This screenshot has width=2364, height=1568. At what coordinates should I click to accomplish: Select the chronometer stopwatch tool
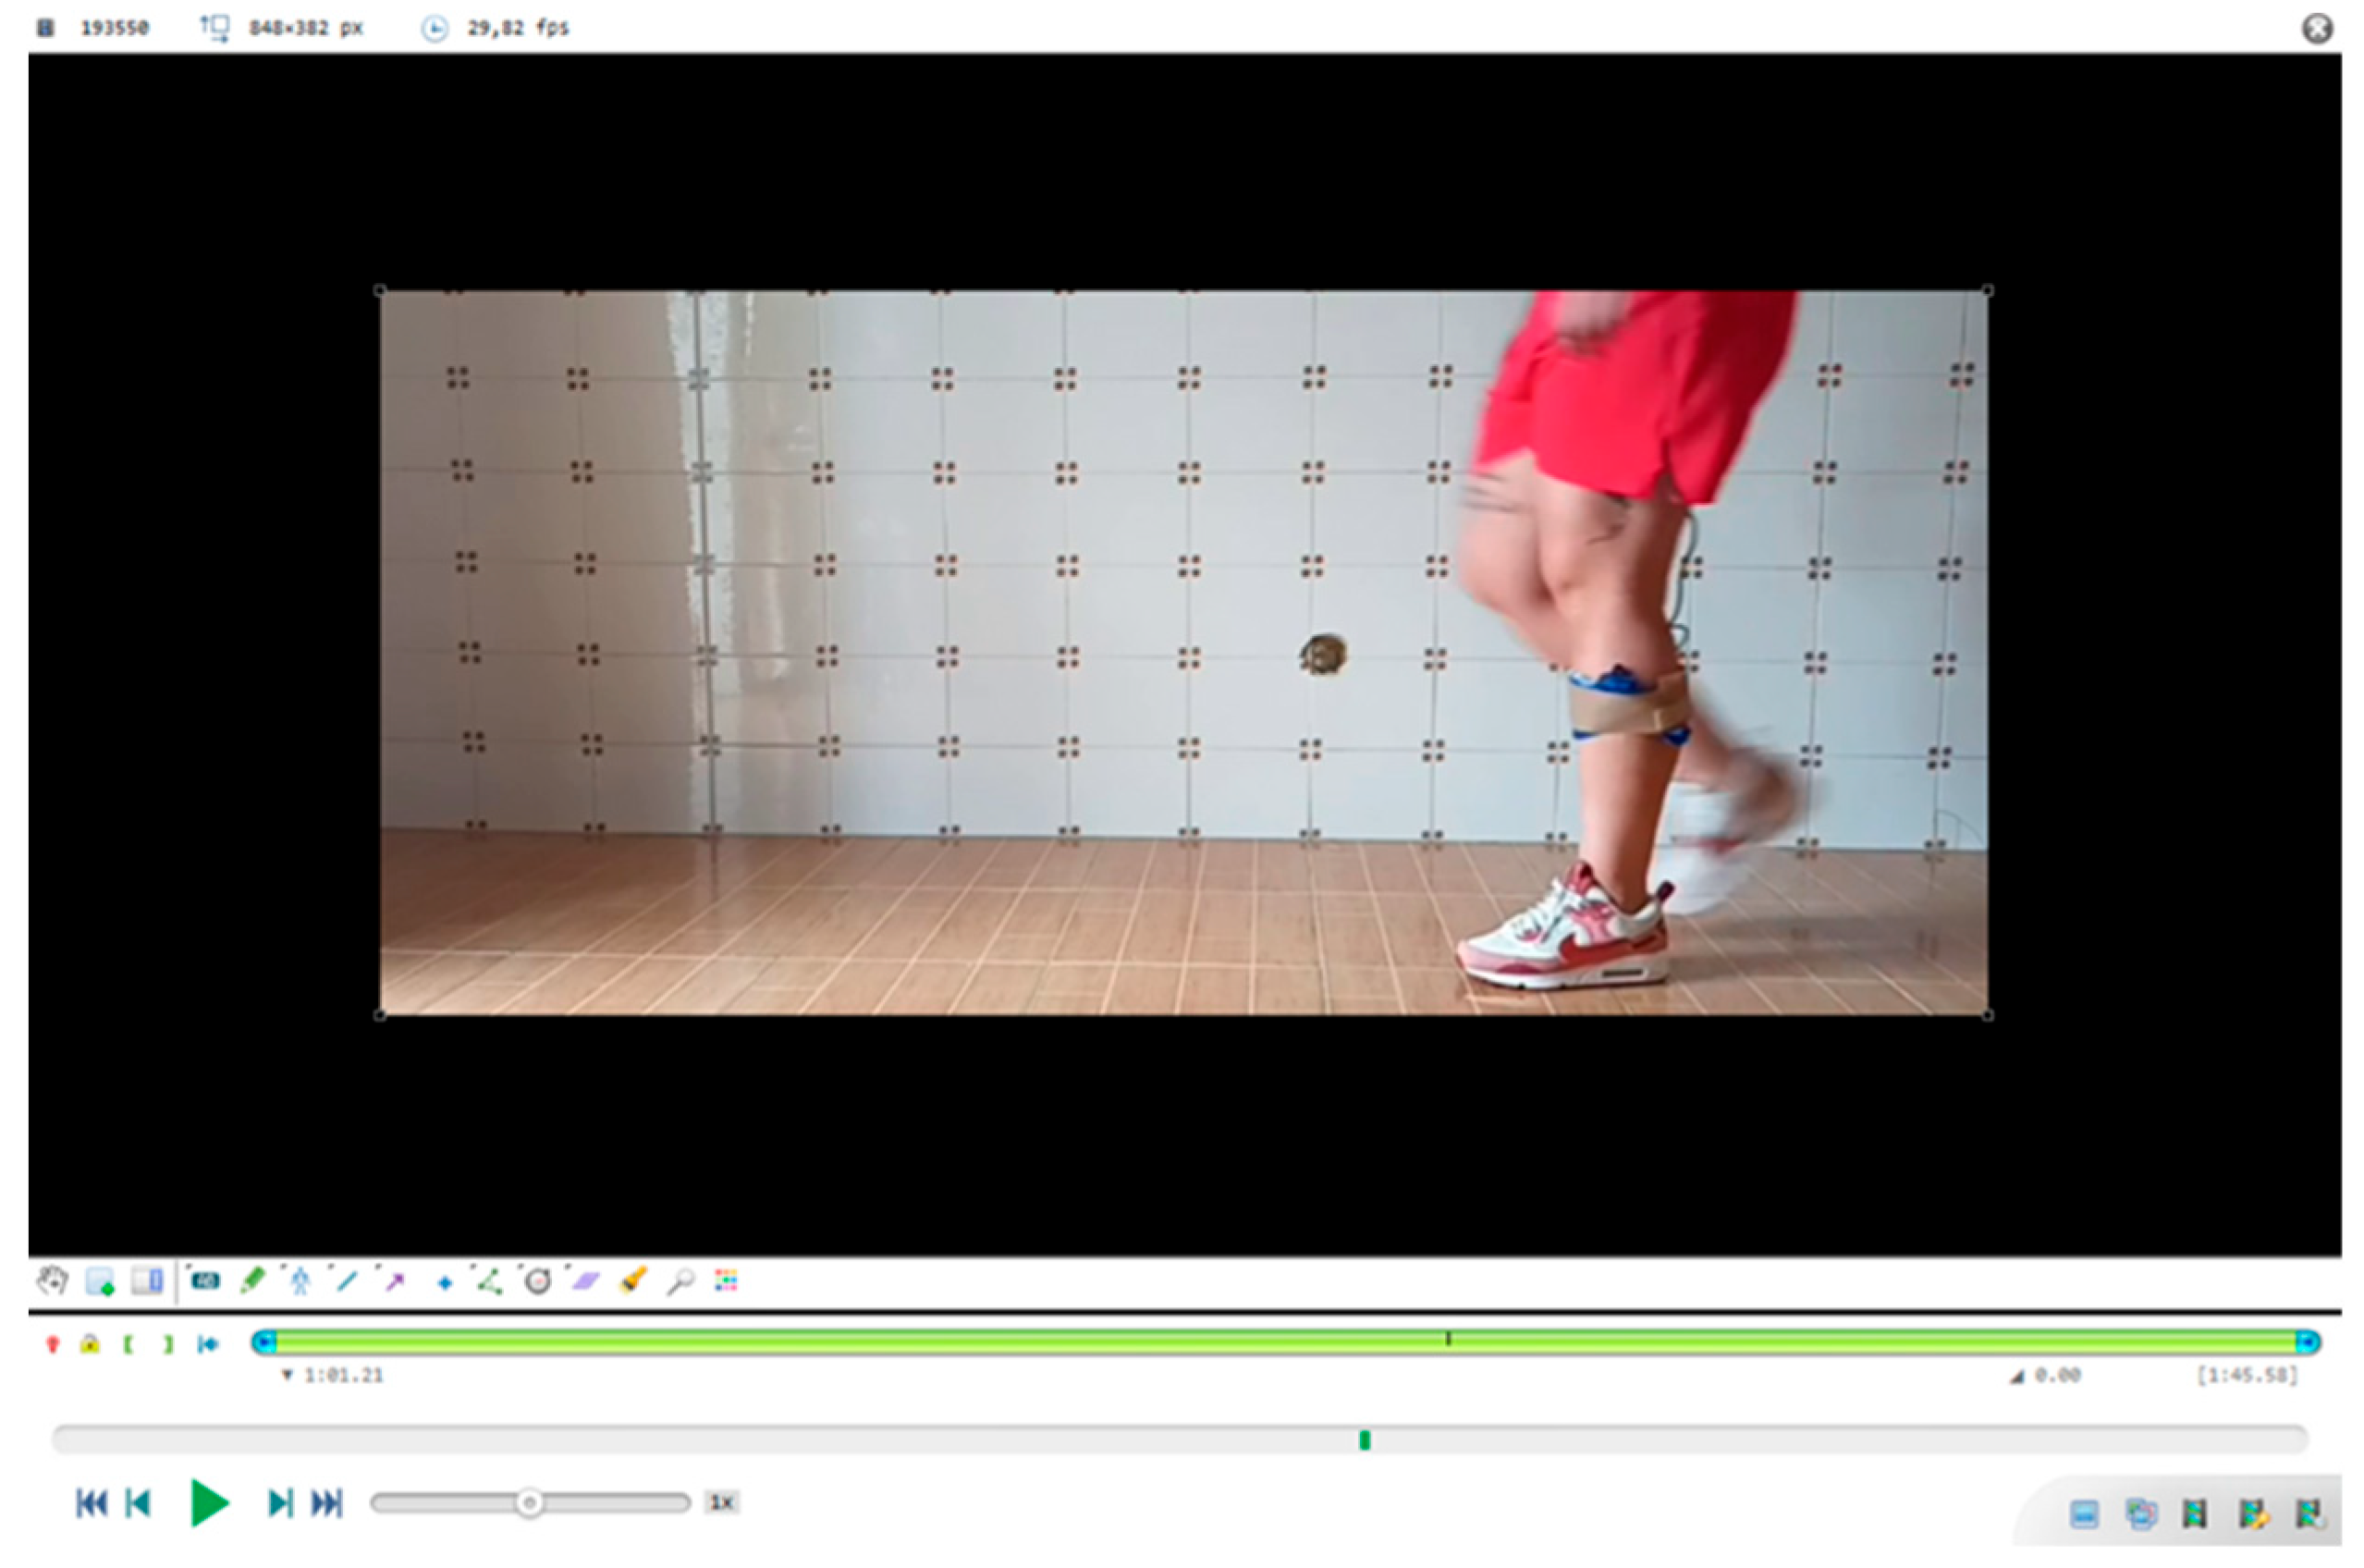[x=538, y=1281]
